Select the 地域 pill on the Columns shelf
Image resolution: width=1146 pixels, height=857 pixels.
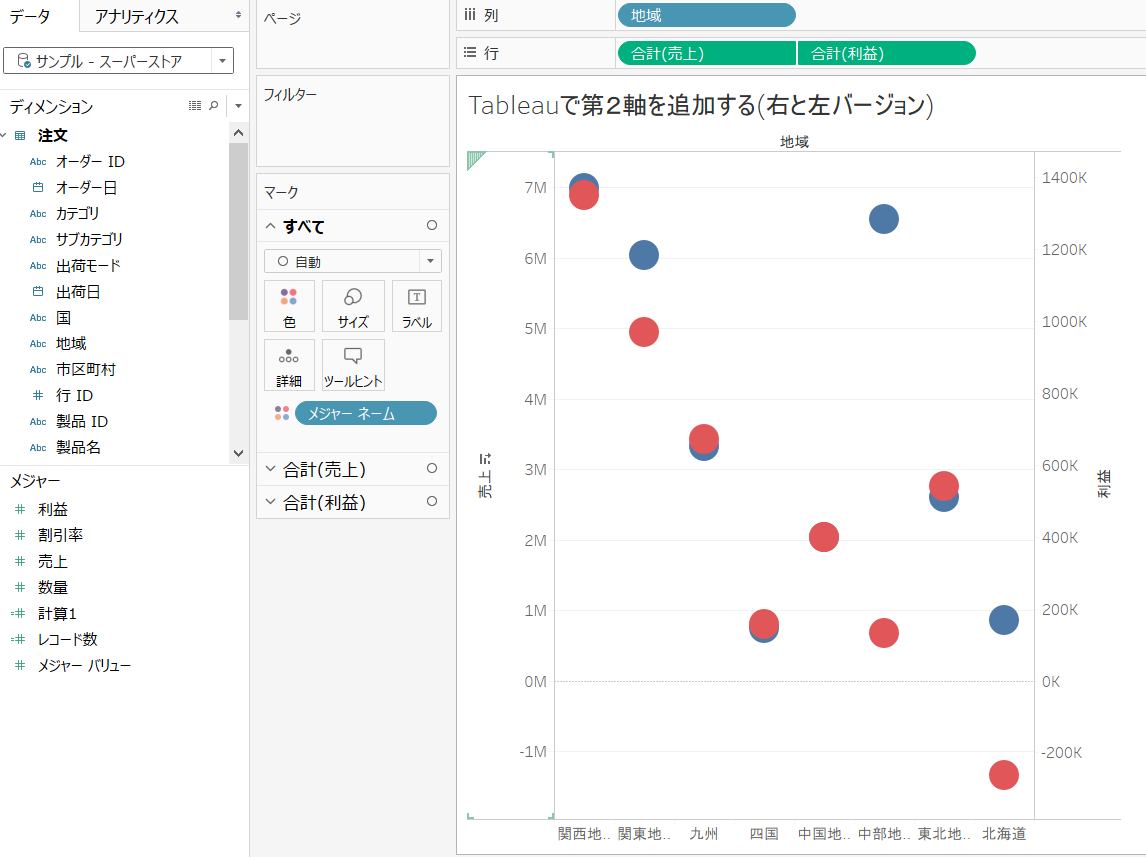[706, 15]
